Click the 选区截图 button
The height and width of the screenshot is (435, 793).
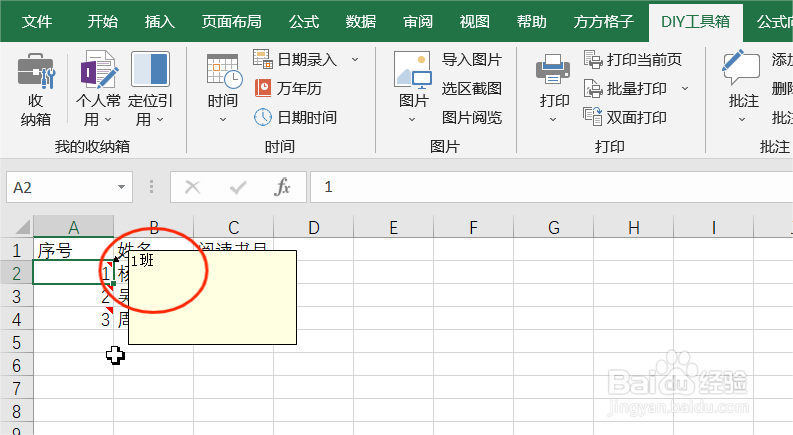click(471, 89)
